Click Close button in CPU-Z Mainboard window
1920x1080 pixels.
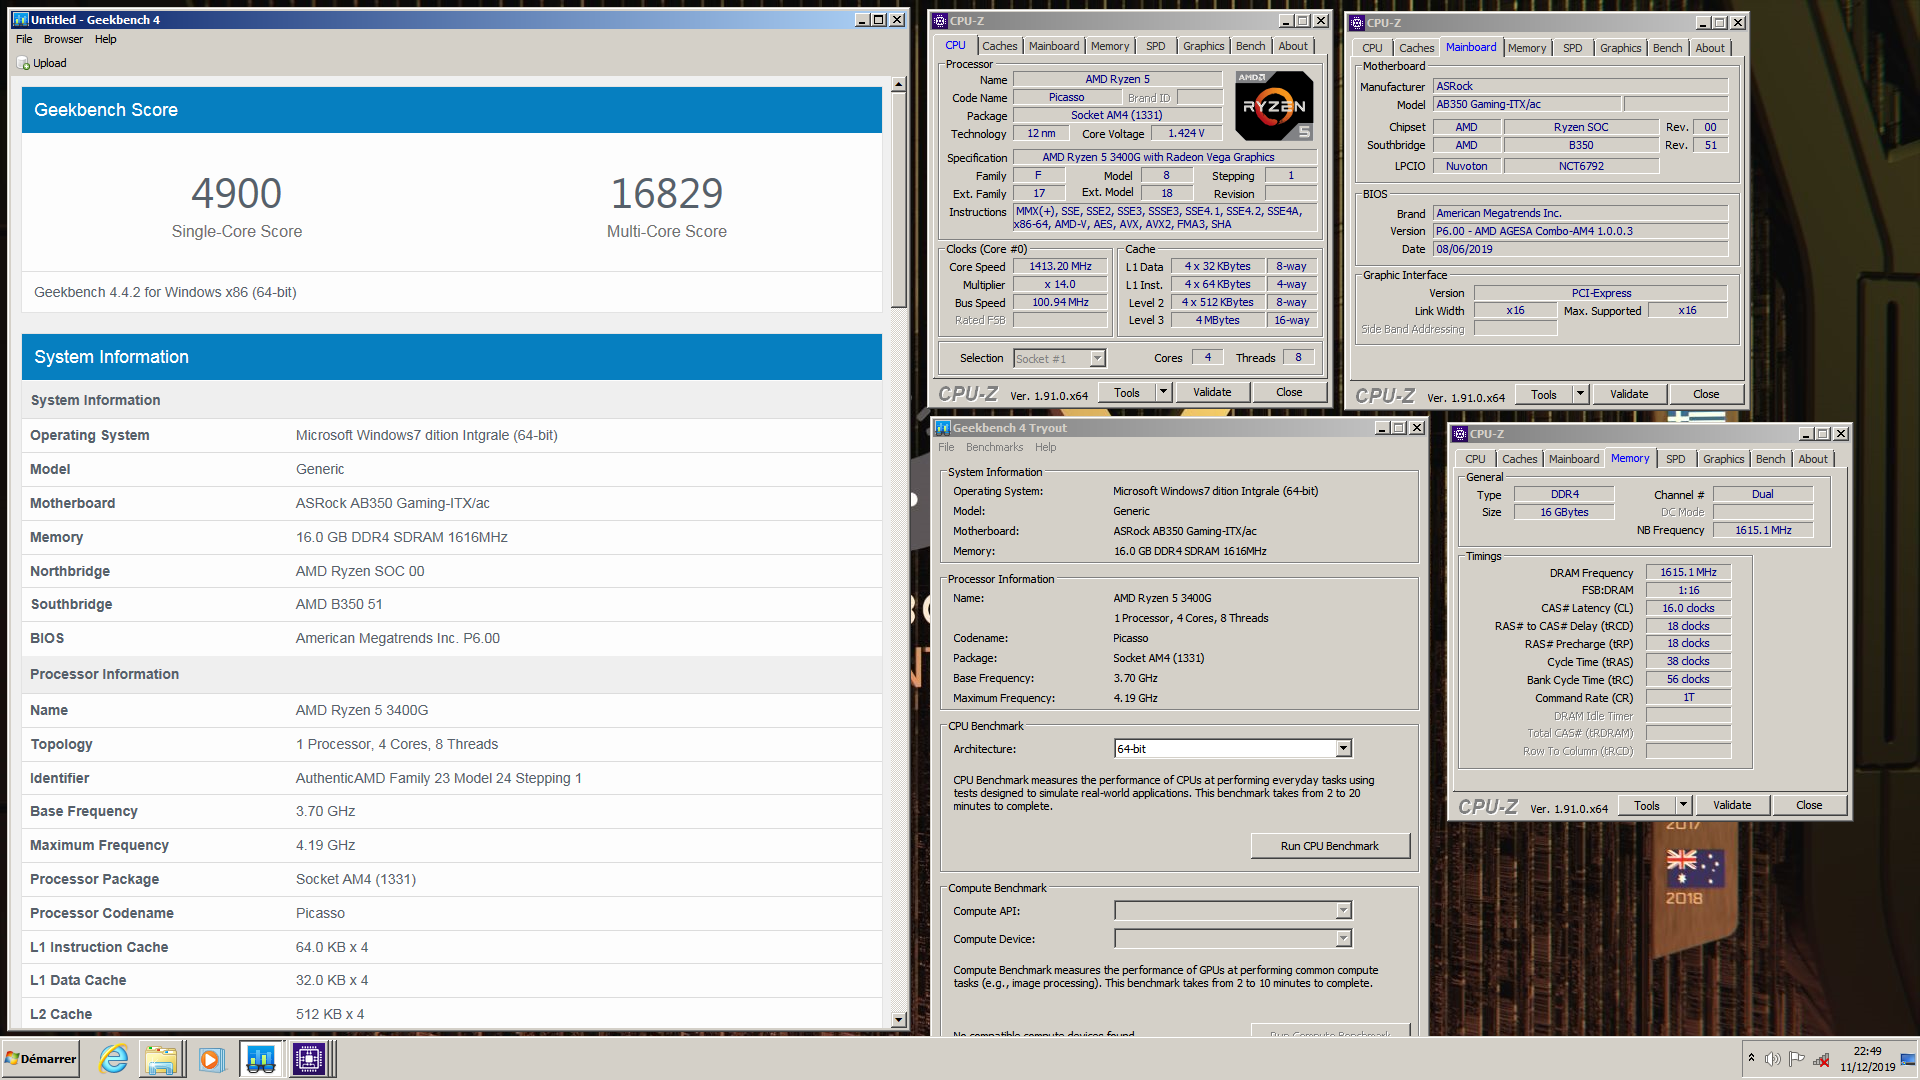coord(1706,394)
